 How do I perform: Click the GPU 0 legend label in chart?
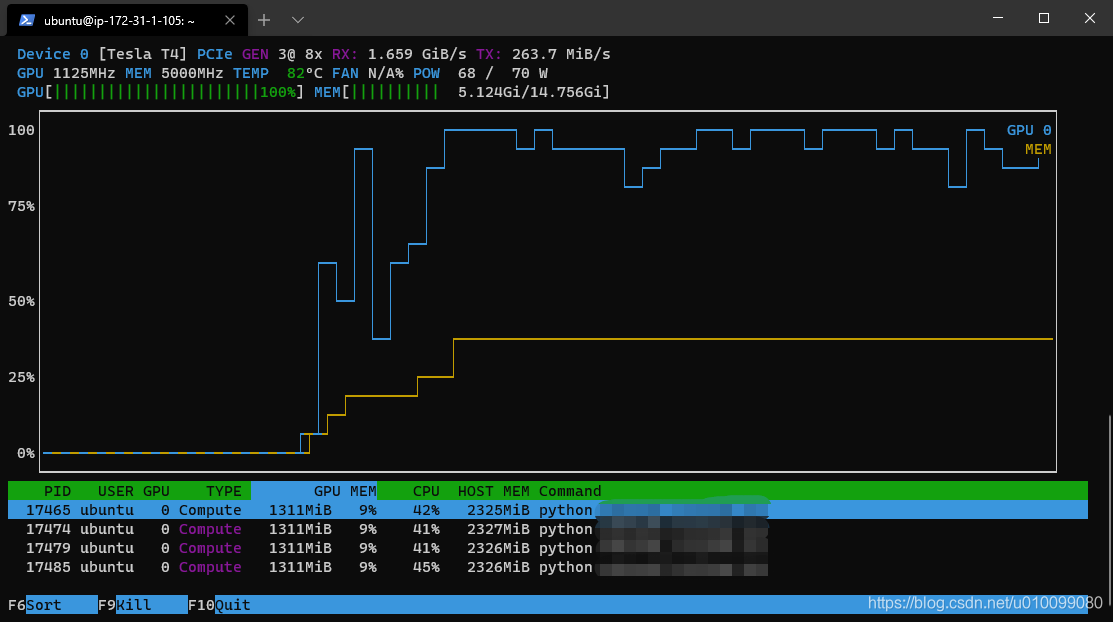point(1029,130)
